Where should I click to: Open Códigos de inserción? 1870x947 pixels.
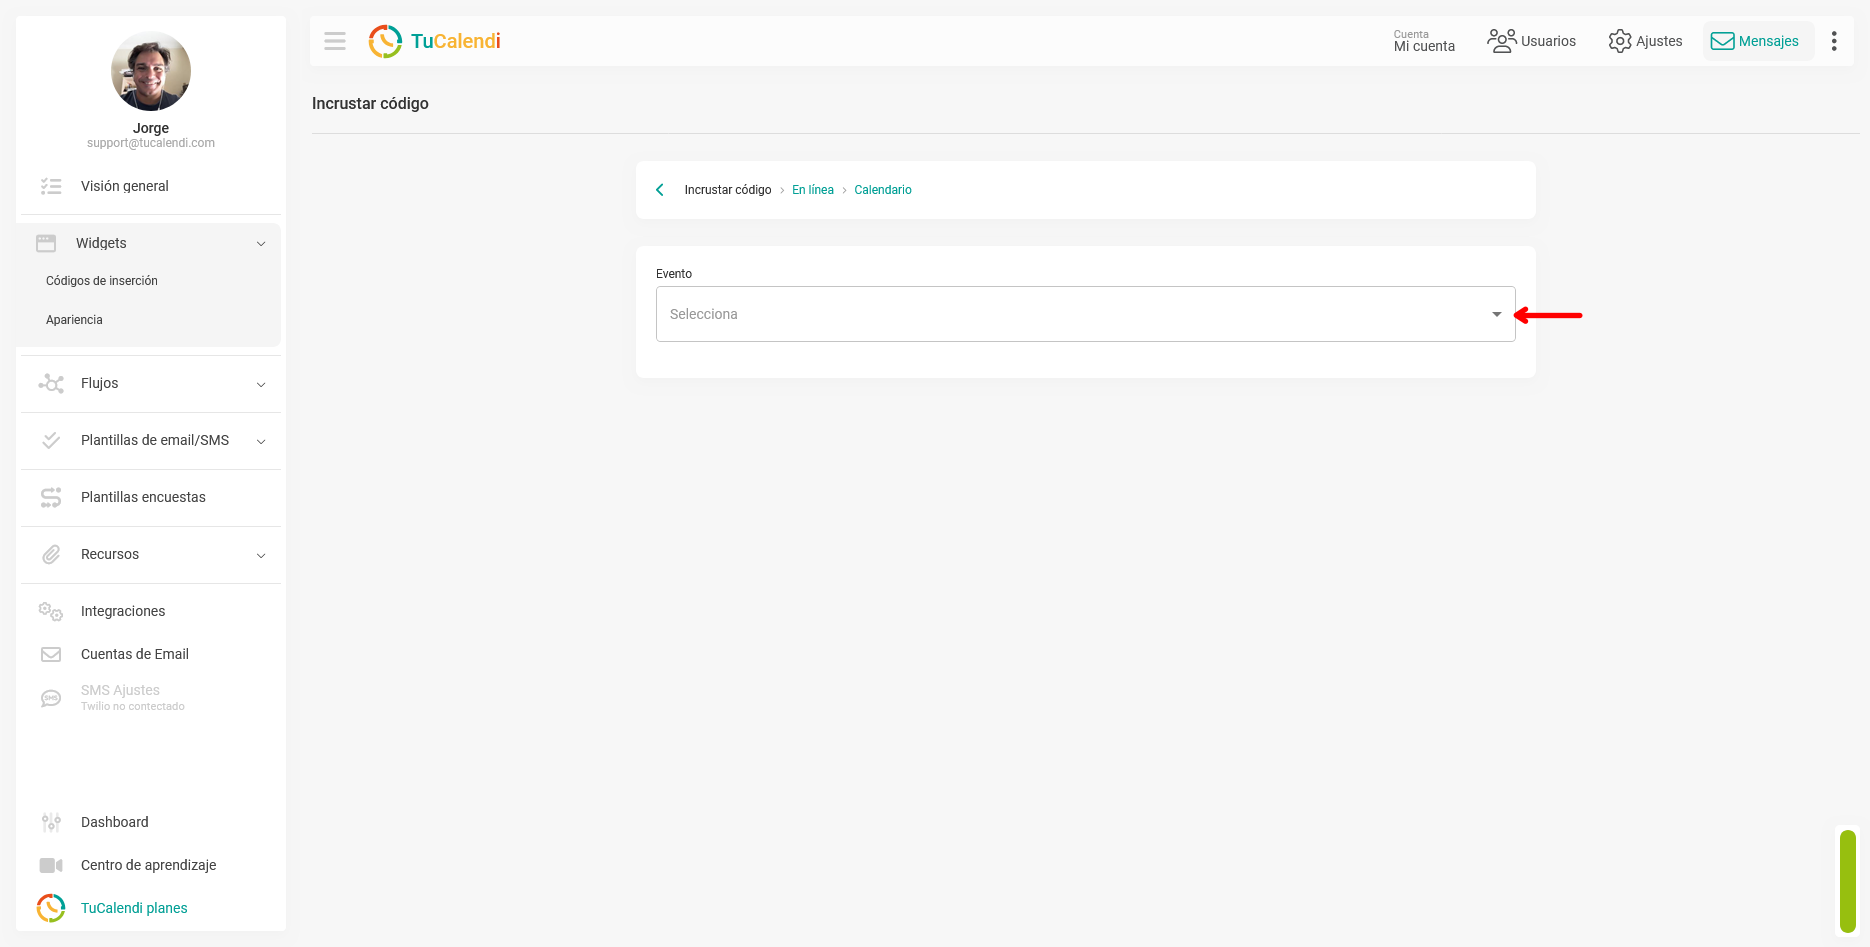click(x=102, y=281)
